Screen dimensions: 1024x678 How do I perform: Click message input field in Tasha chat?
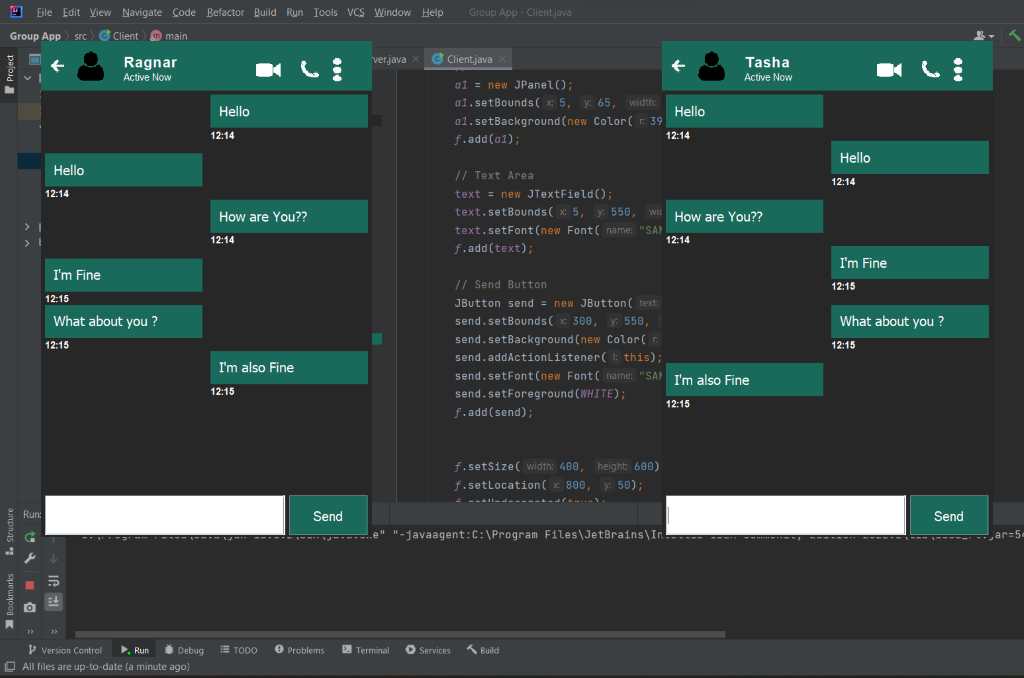[x=786, y=515]
